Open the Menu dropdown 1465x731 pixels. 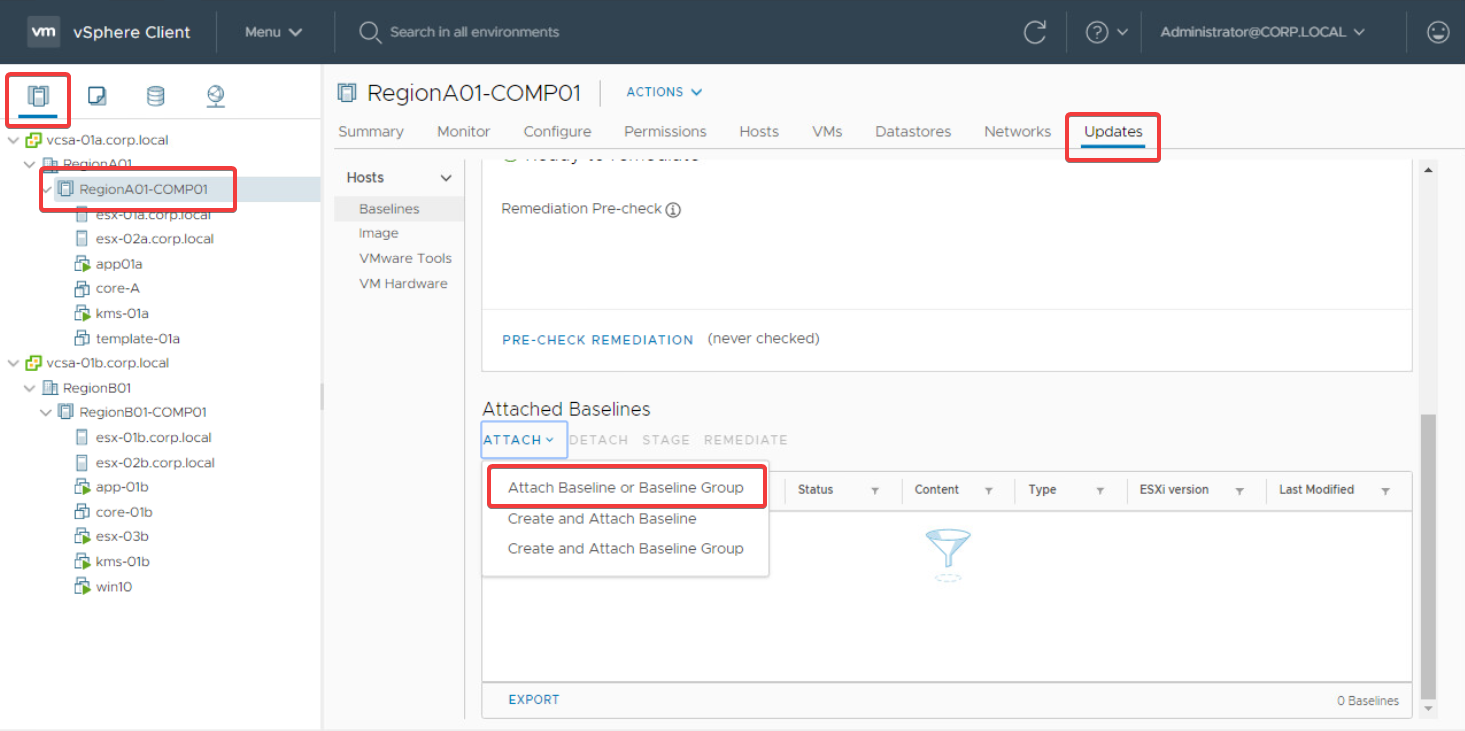point(273,32)
